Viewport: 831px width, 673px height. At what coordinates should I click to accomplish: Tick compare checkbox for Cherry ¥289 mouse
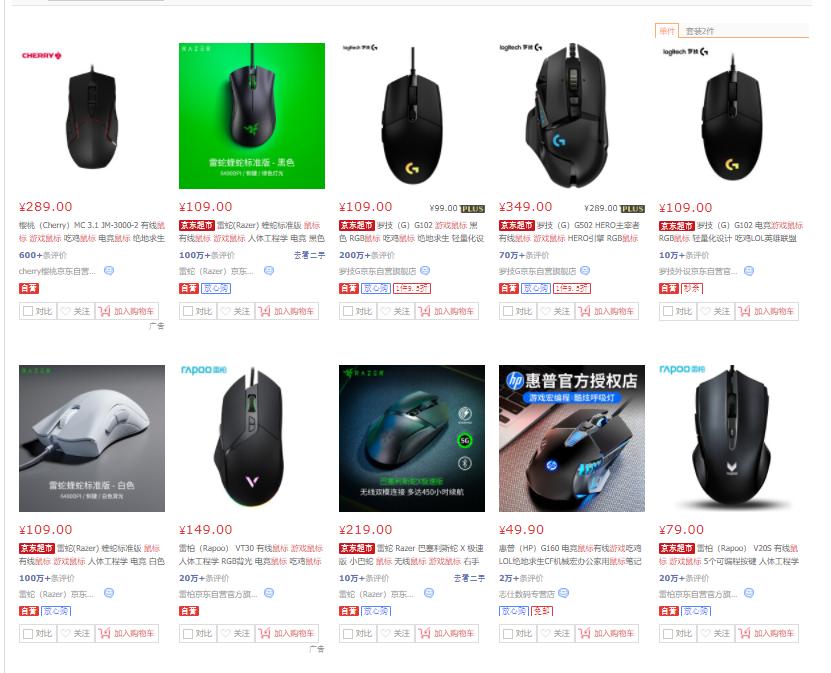click(x=28, y=311)
